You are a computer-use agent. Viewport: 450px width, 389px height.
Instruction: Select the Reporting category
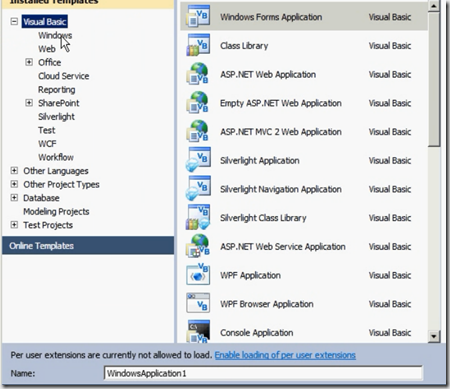click(57, 90)
